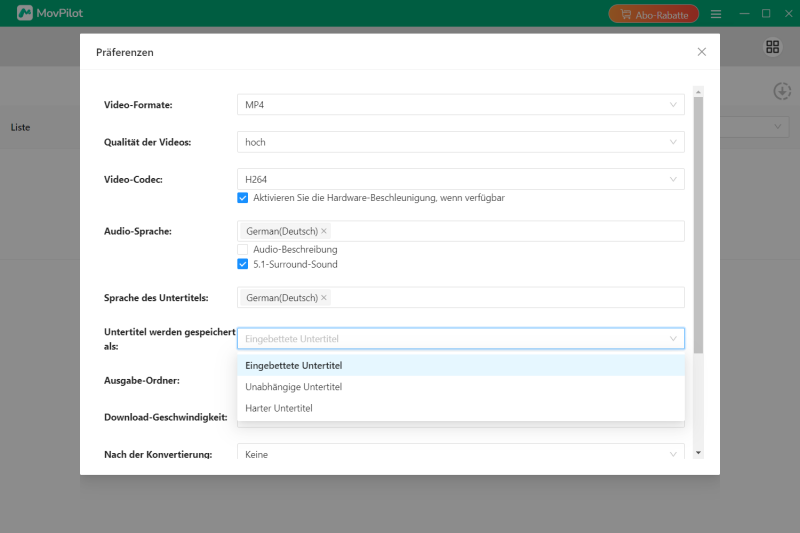Viewport: 800px width, 533px height.
Task: Click the MovPilot logo icon
Action: (24, 13)
